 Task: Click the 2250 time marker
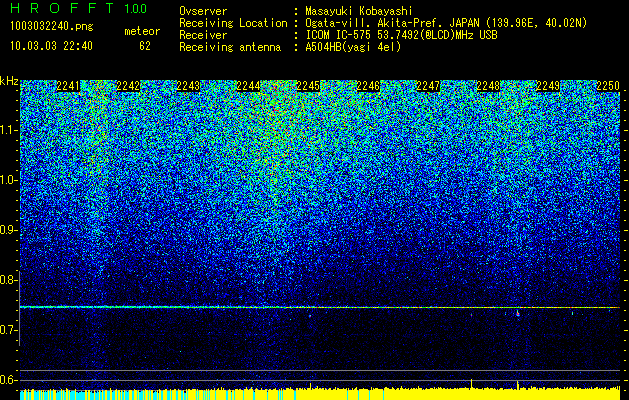pos(608,86)
